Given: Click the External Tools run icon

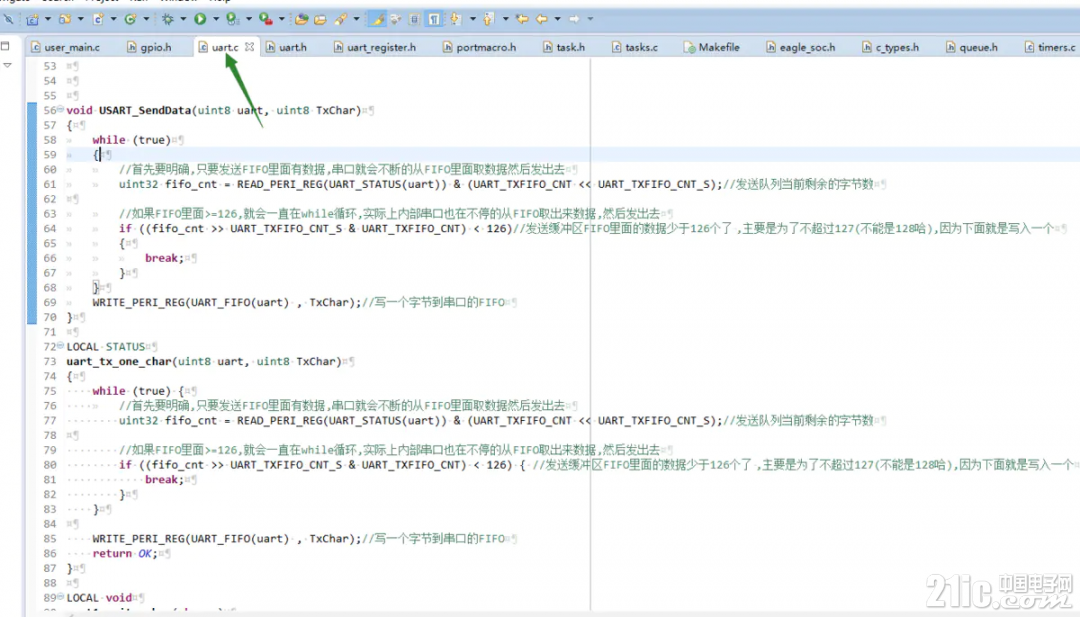Looking at the screenshot, I should click(265, 19).
